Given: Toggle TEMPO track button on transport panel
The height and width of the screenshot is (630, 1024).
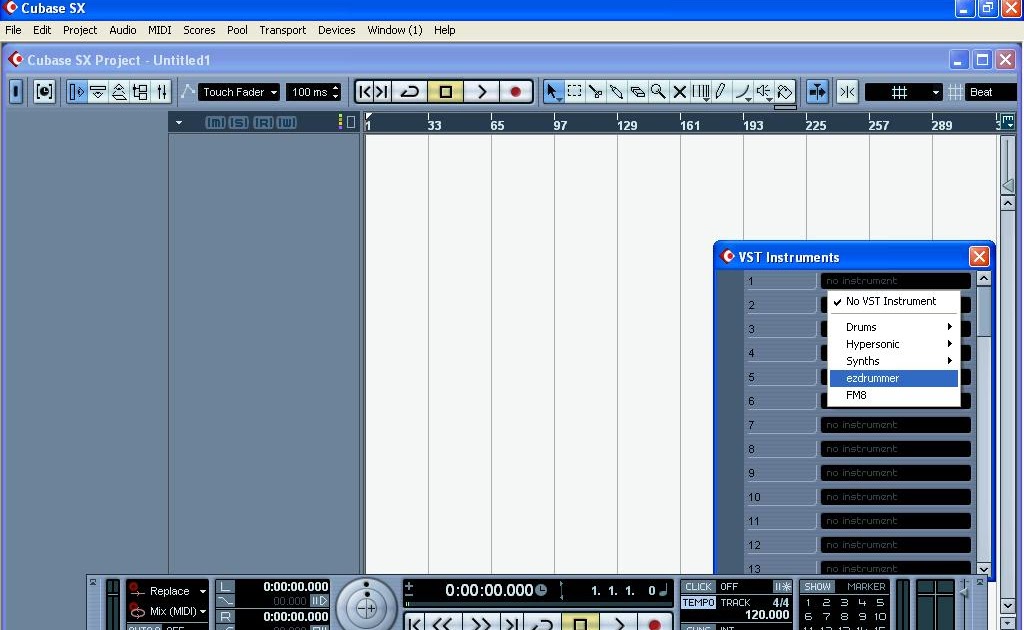Looking at the screenshot, I should [698, 603].
